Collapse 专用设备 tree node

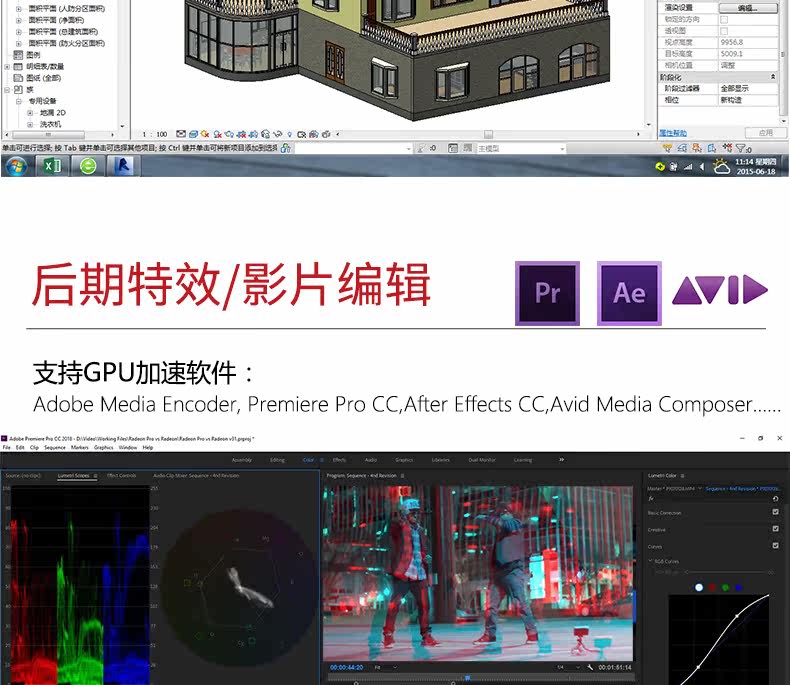(19, 101)
